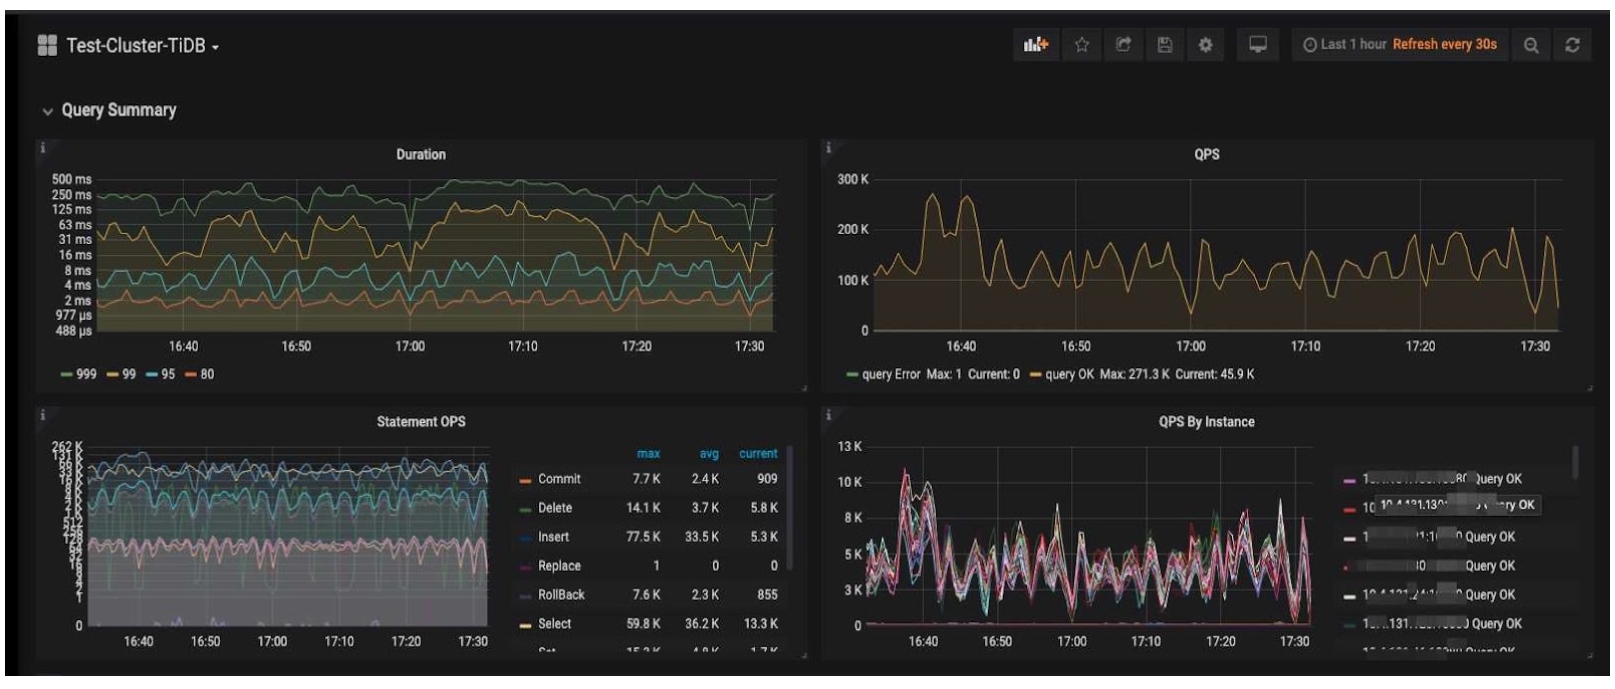Click the zoom out magnifier icon
The height and width of the screenshot is (689, 1615).
[1531, 45]
